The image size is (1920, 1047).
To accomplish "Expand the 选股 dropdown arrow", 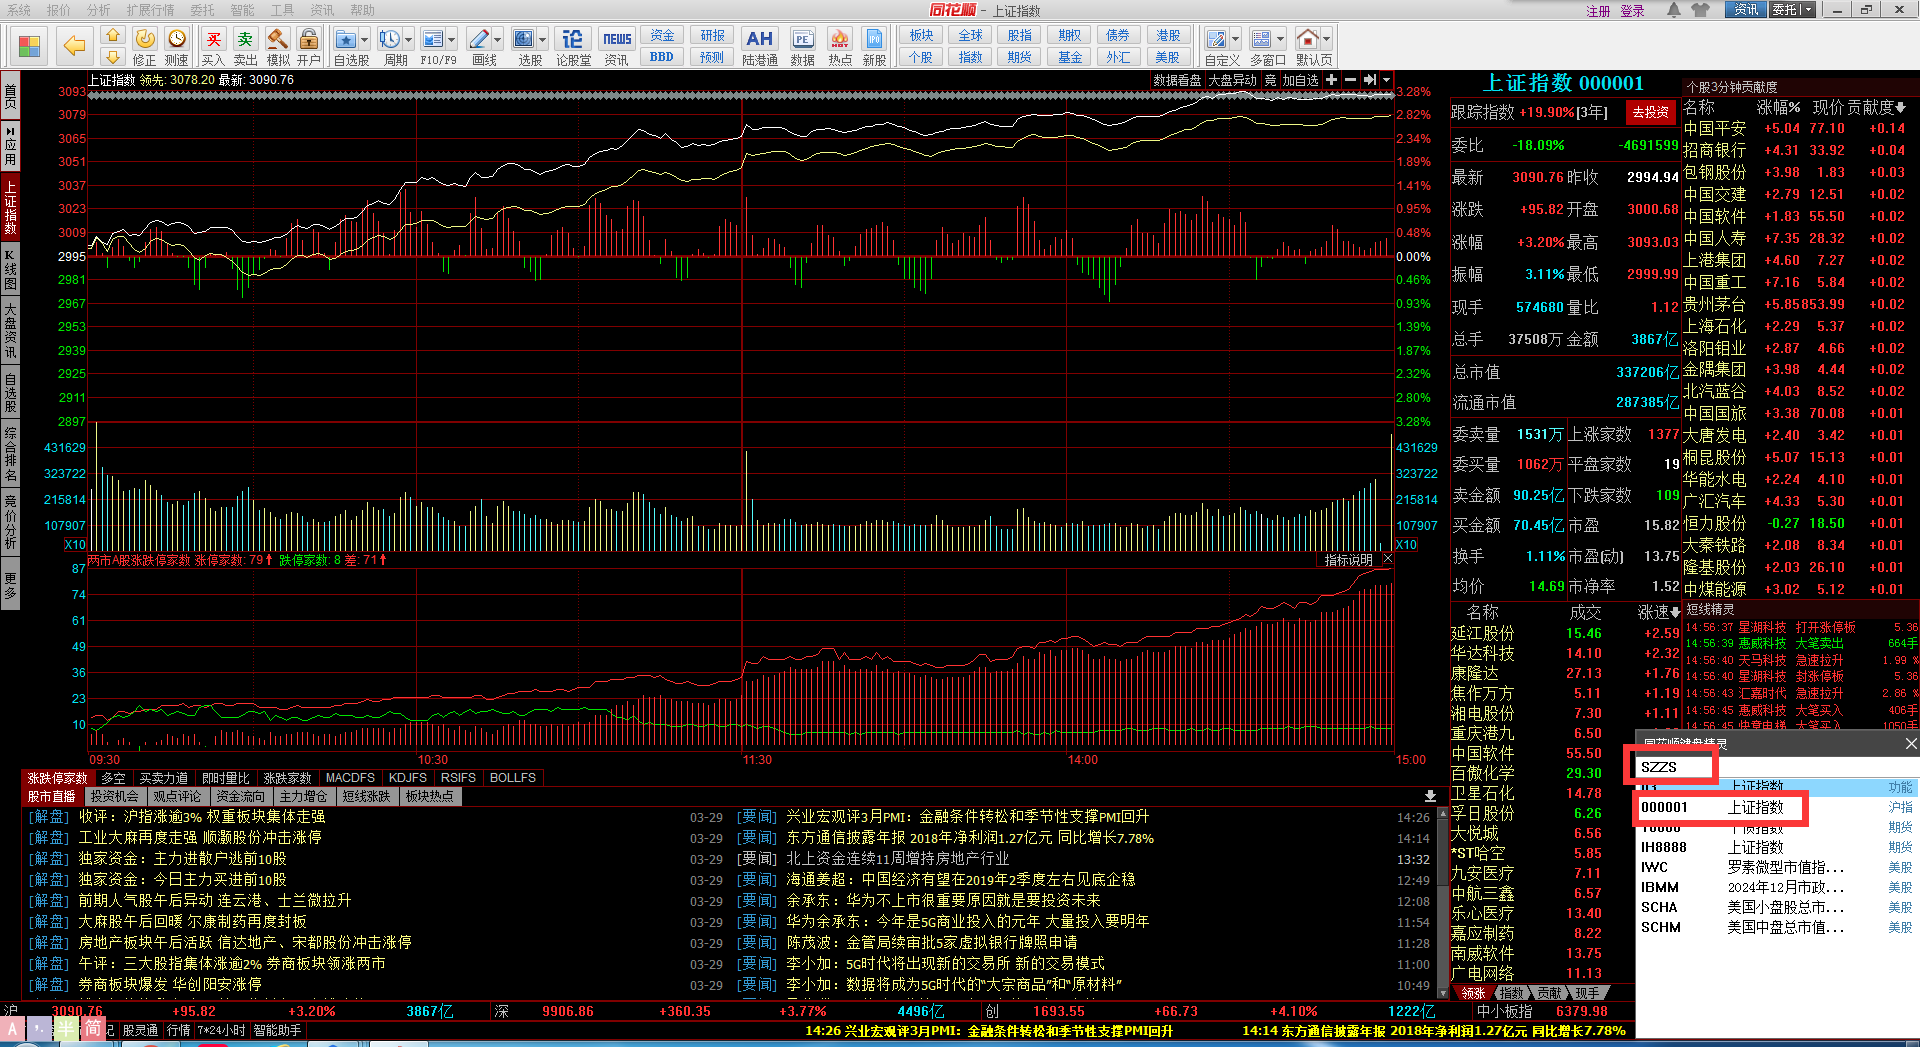I will pyautogui.click(x=542, y=40).
